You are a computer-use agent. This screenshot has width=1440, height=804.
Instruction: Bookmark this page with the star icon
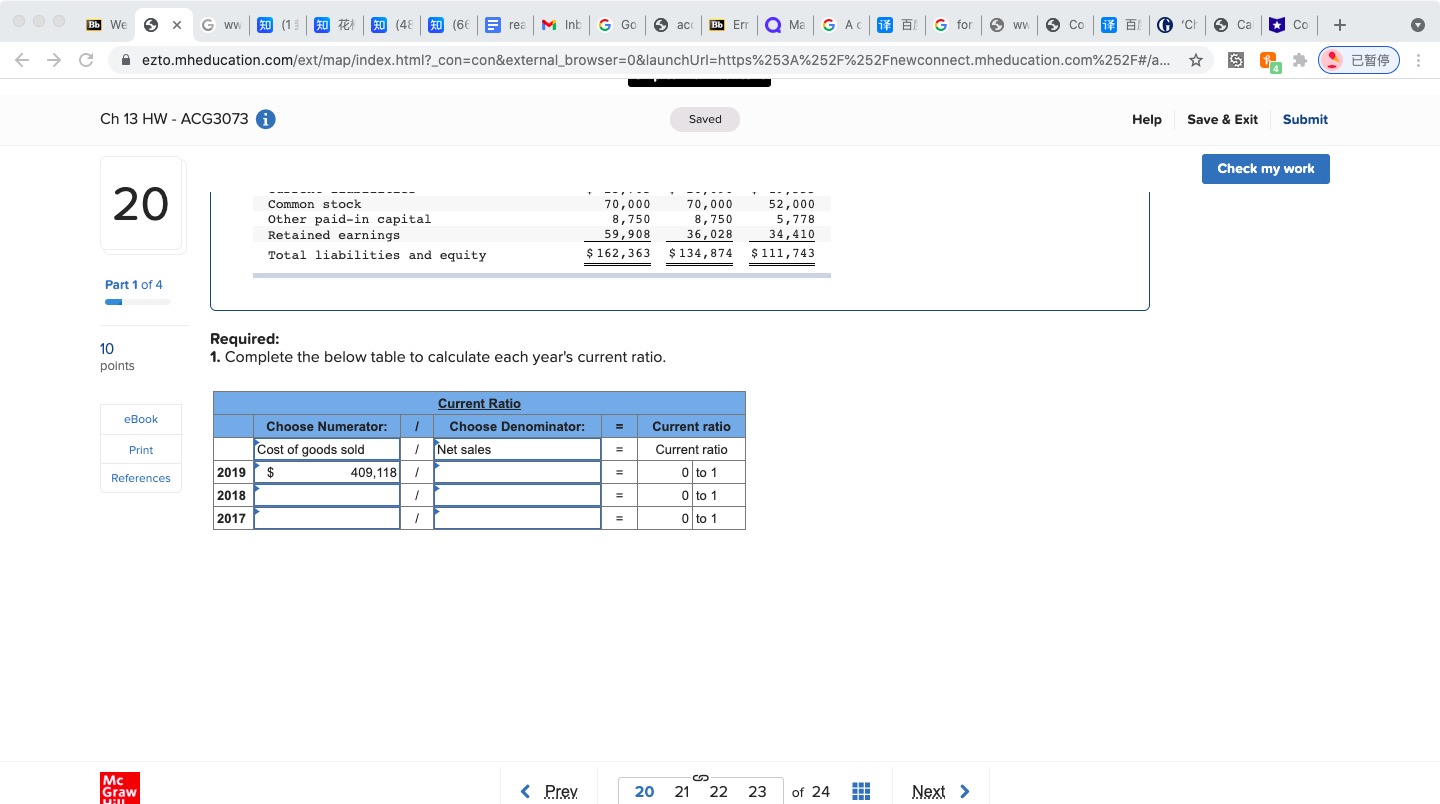pyautogui.click(x=1196, y=60)
